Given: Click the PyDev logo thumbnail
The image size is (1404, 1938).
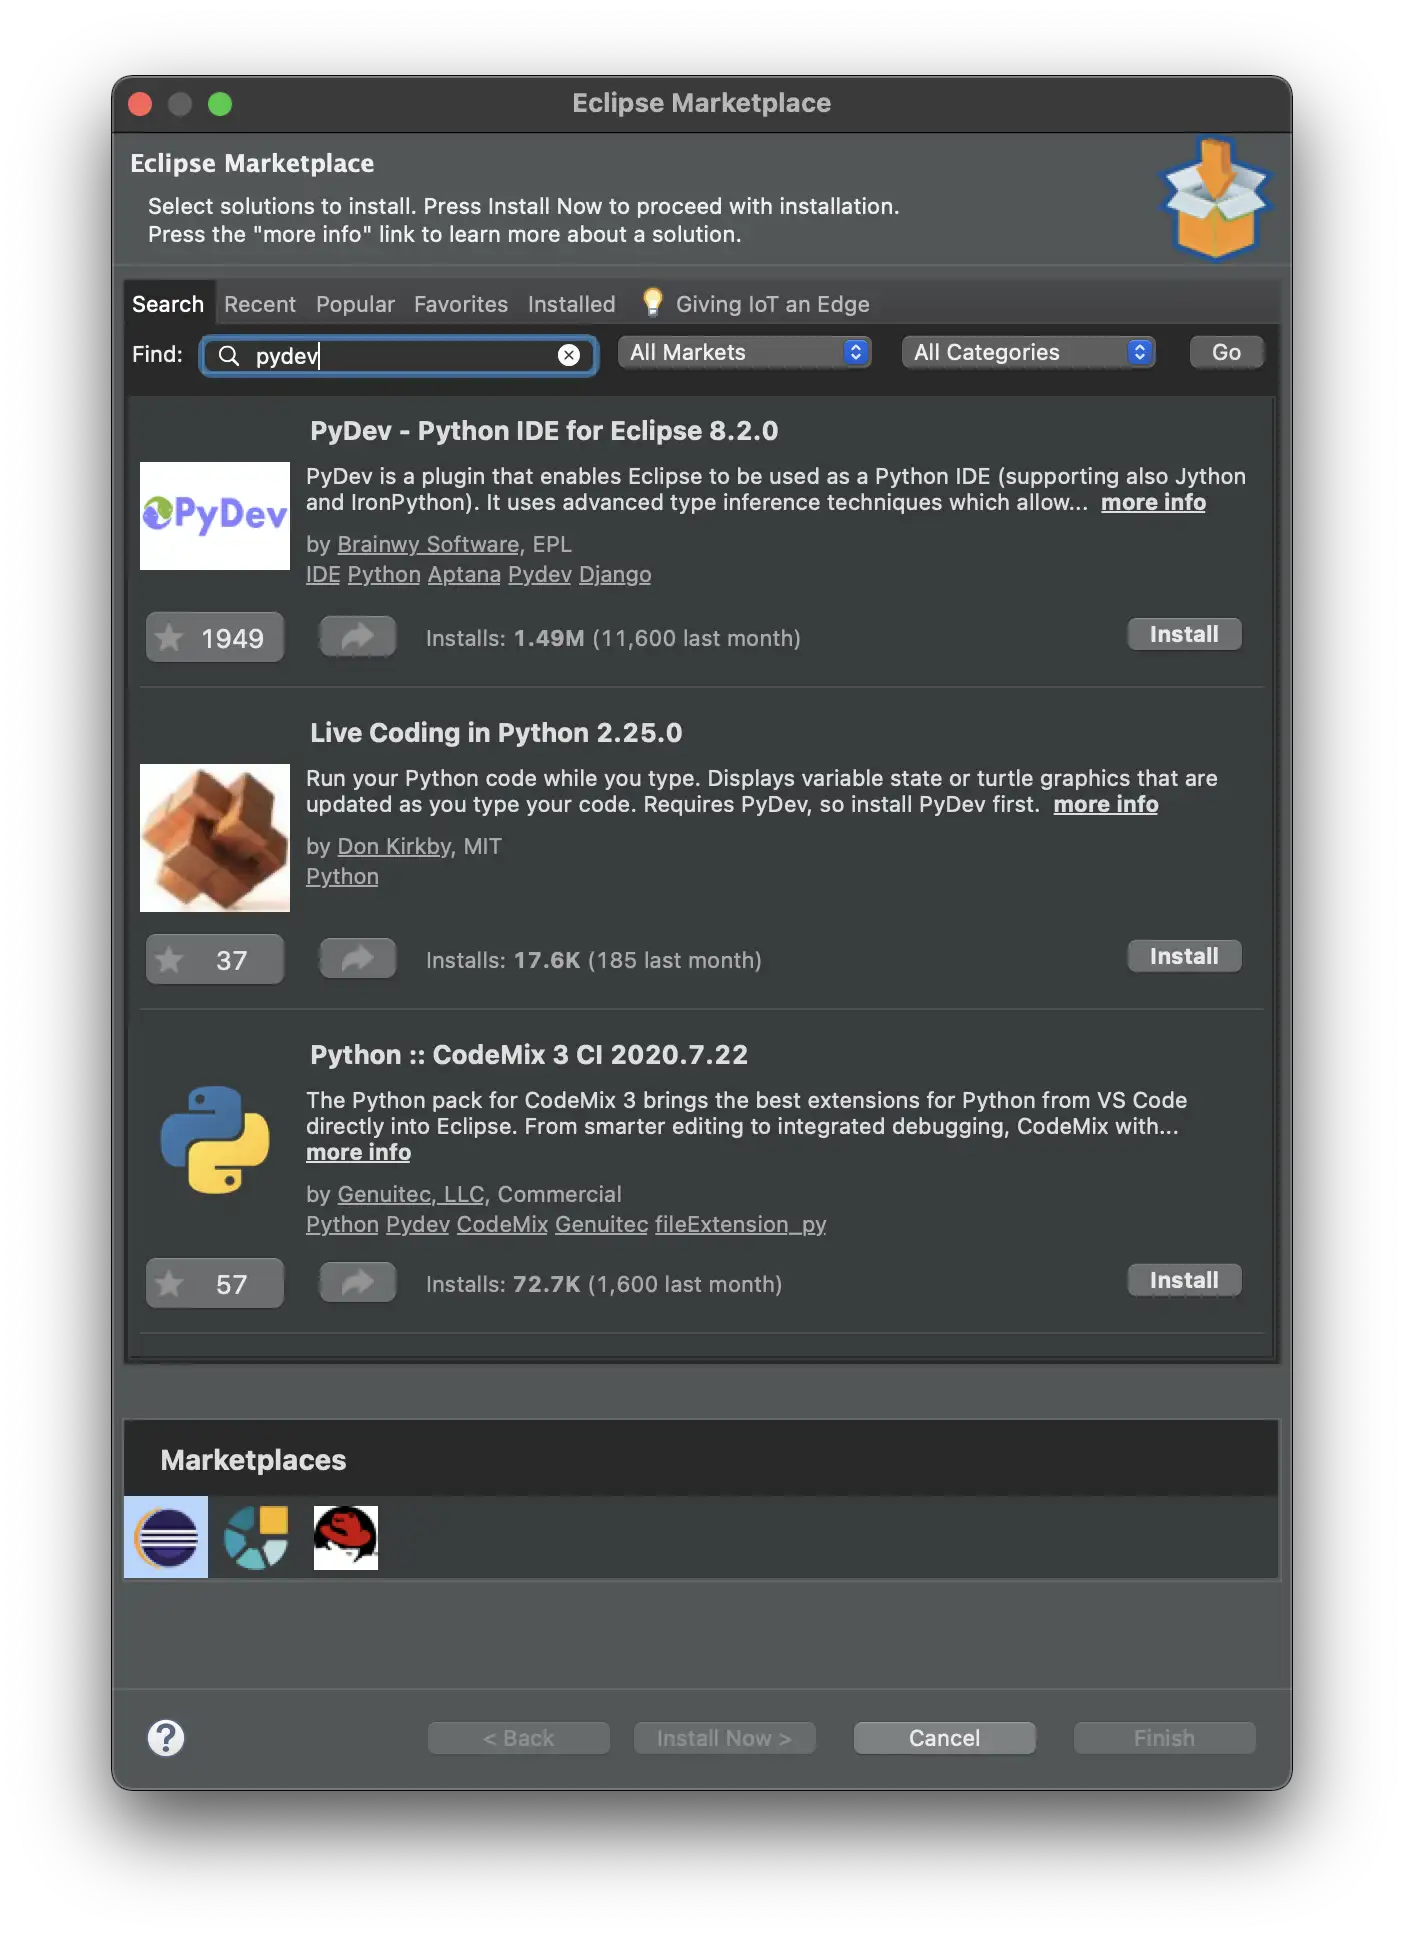Looking at the screenshot, I should pyautogui.click(x=215, y=516).
